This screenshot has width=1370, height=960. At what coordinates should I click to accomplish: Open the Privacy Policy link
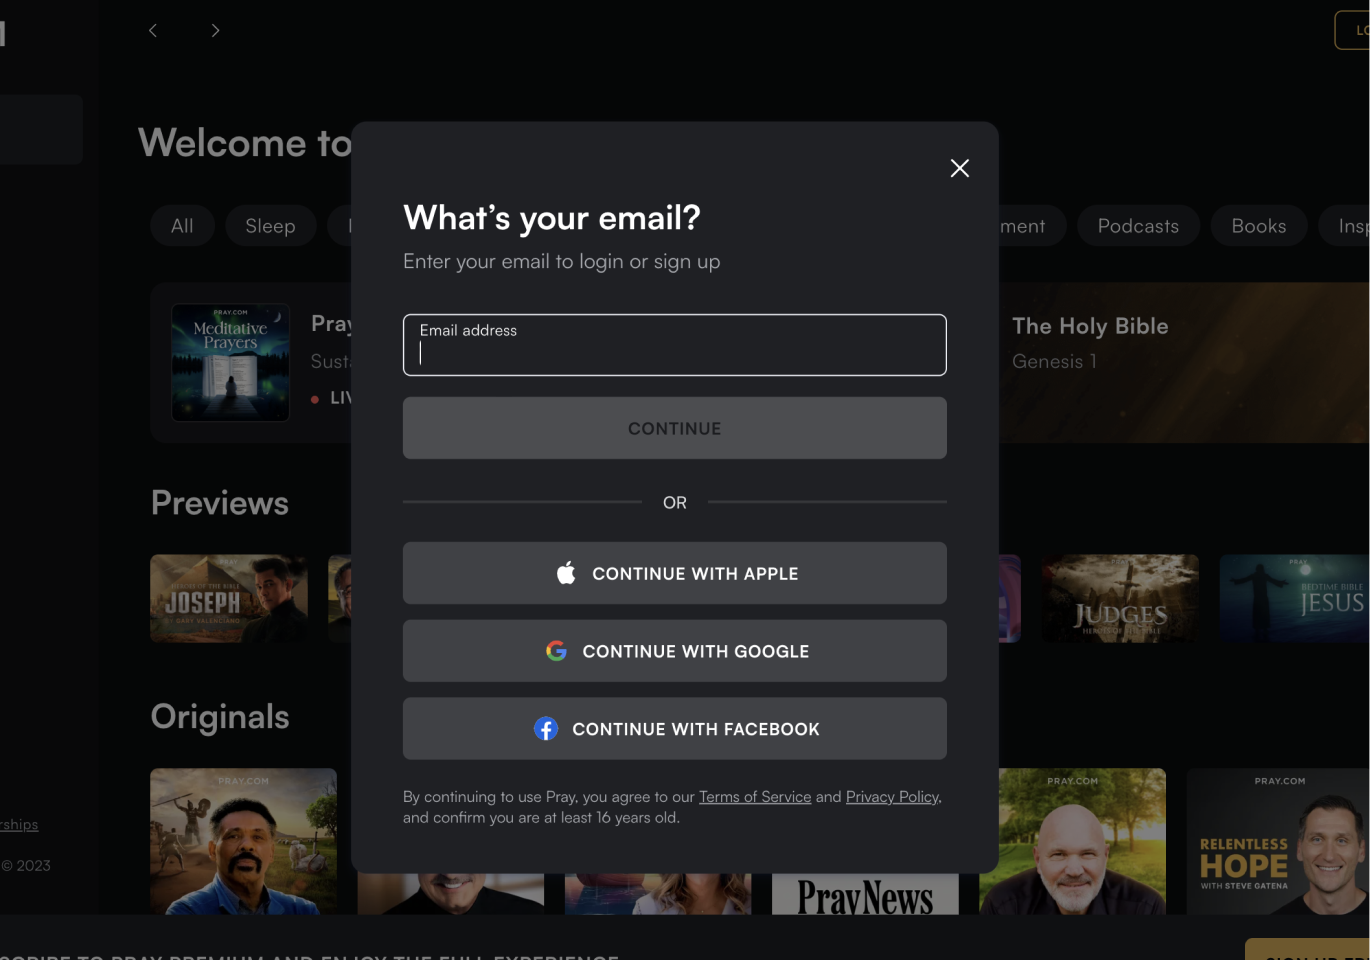pos(892,797)
